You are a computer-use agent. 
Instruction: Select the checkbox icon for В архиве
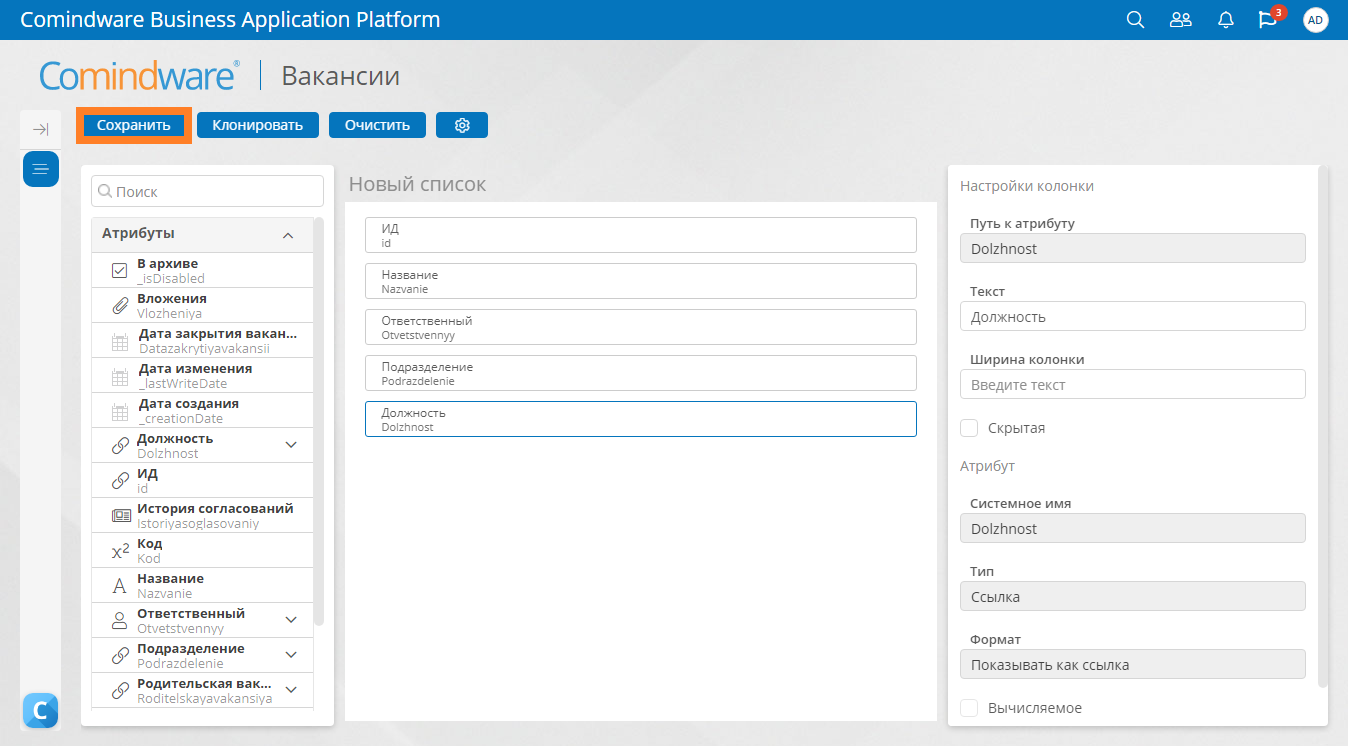(x=119, y=270)
